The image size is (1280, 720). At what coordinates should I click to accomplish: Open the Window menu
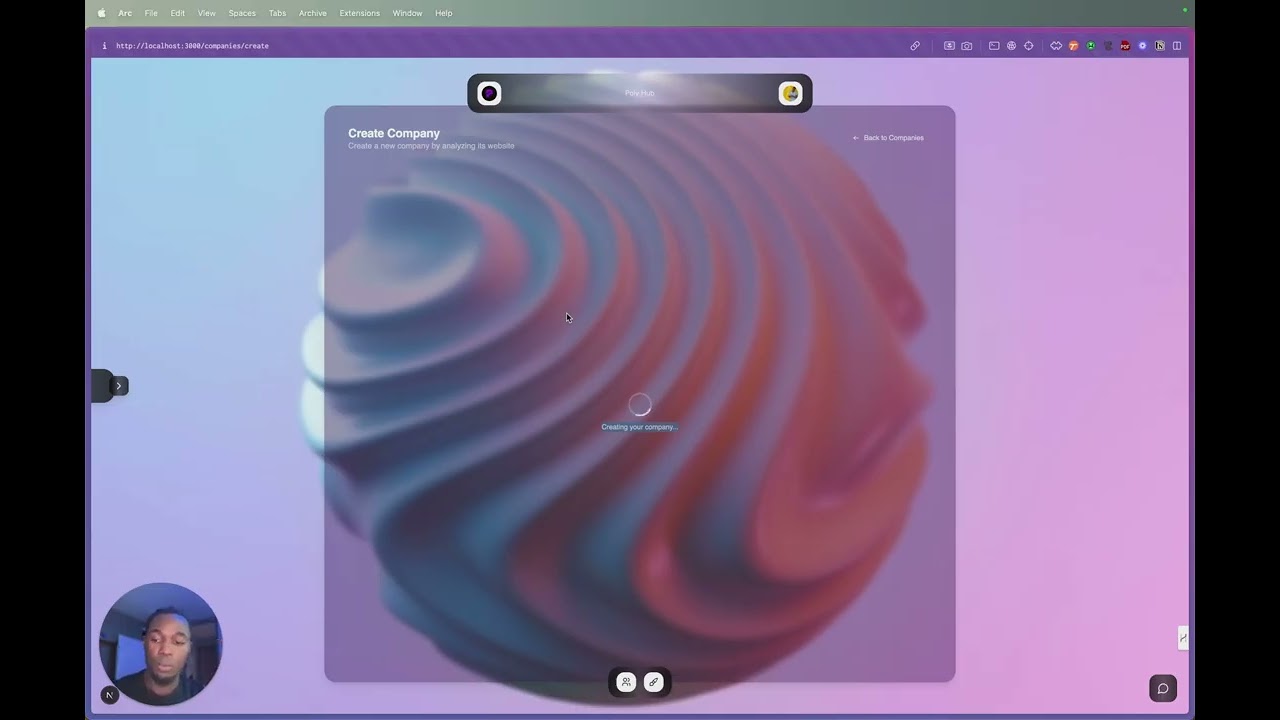[x=407, y=13]
